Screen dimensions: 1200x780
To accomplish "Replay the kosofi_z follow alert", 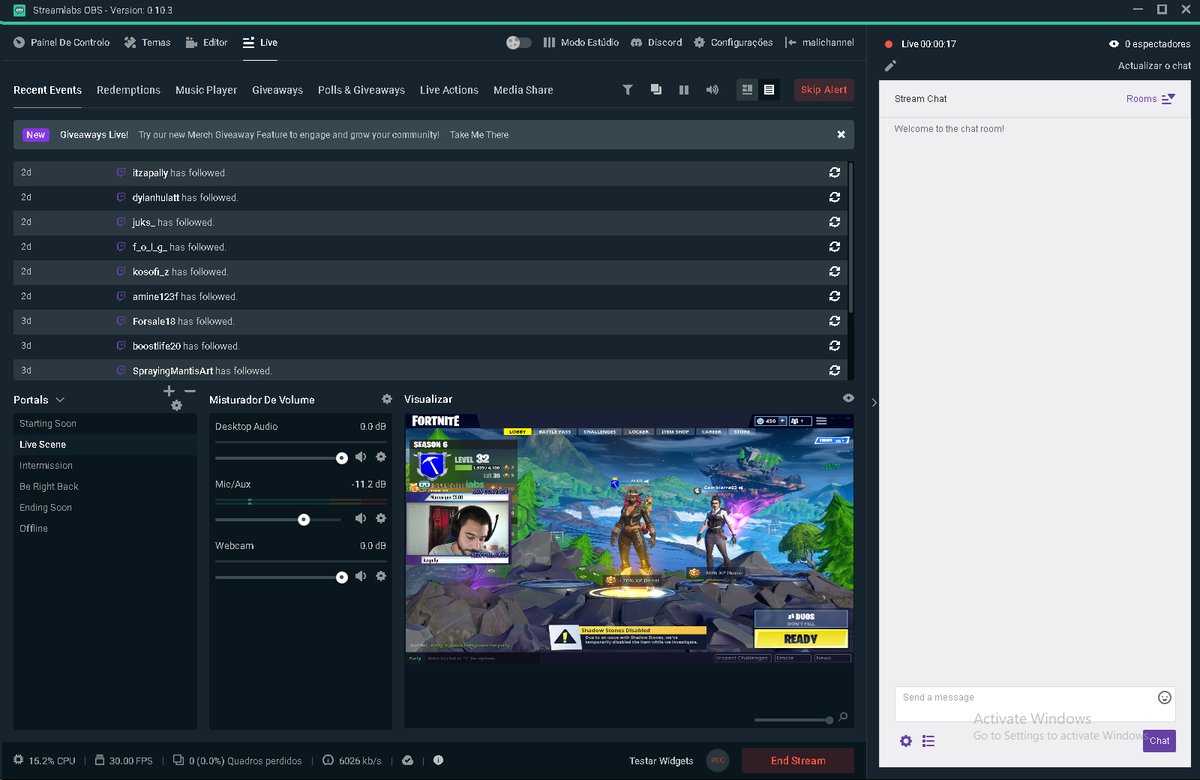I will [x=834, y=271].
